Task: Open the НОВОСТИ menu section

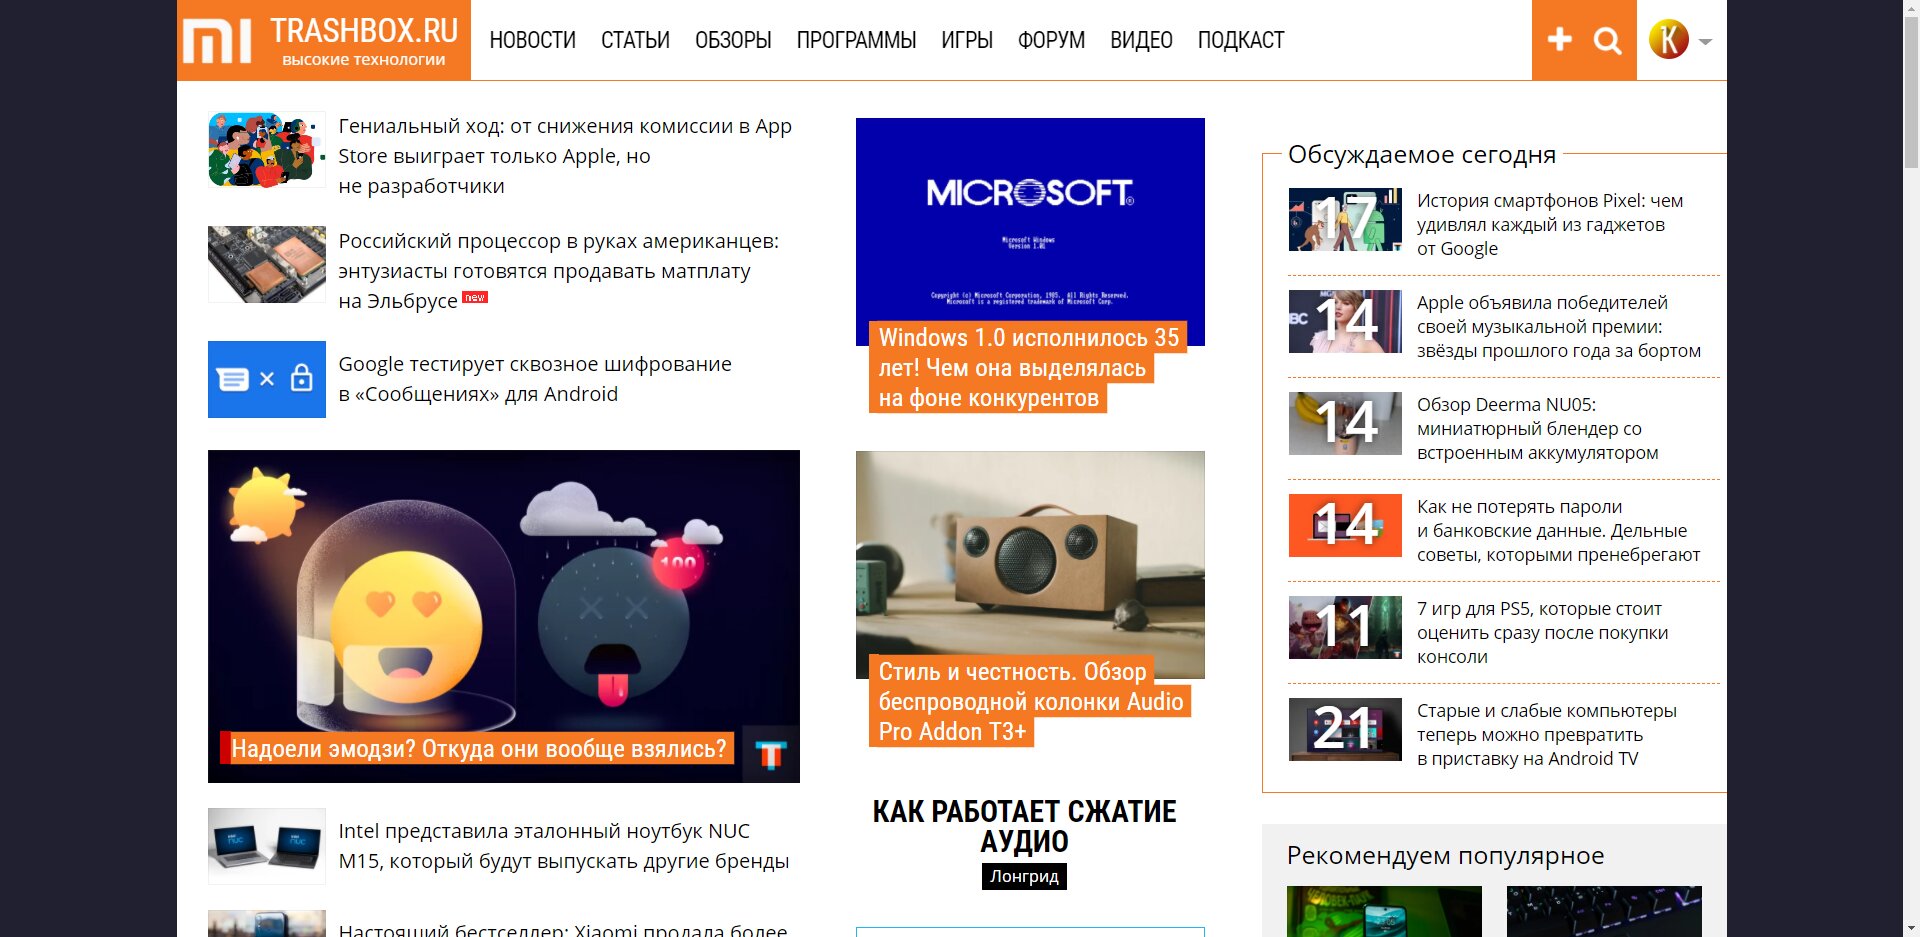Action: coord(532,40)
